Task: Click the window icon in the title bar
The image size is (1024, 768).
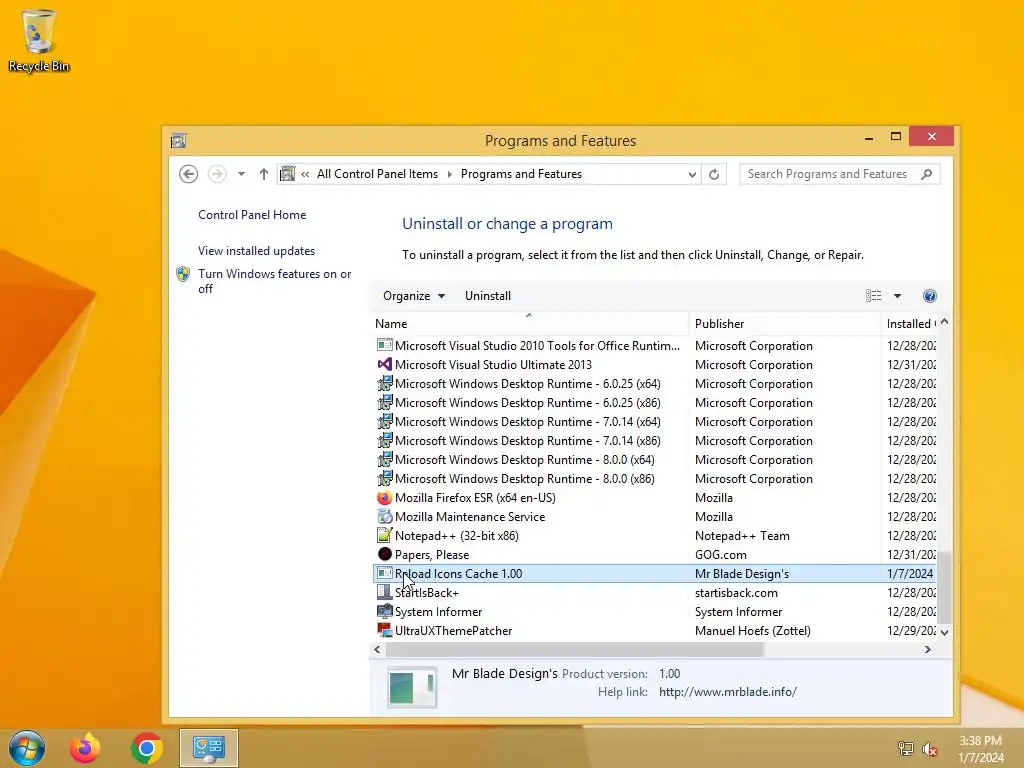Action: pos(178,140)
